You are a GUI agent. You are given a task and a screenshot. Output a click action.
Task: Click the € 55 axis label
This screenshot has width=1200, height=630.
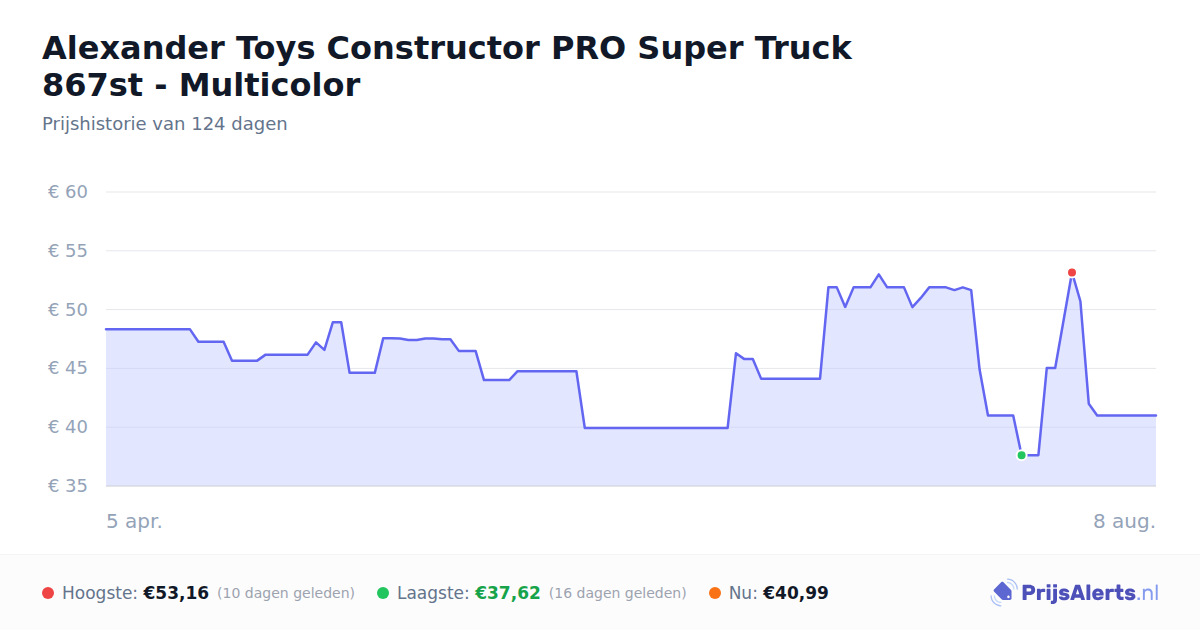68,251
